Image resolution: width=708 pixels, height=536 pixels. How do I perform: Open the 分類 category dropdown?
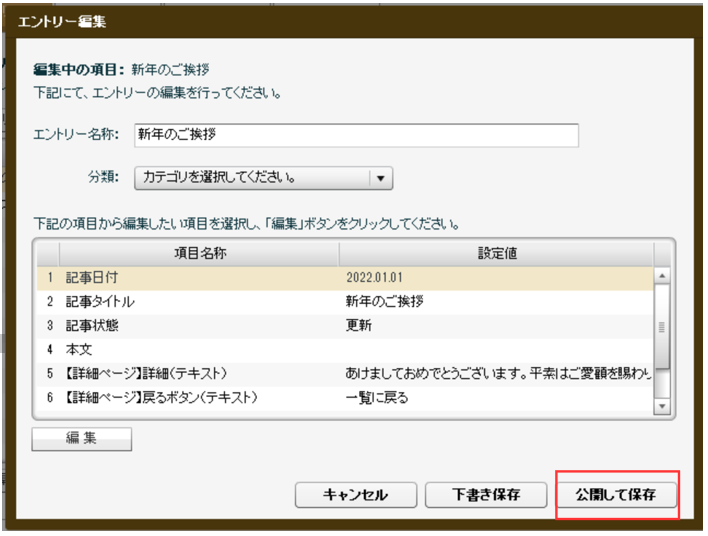263,178
